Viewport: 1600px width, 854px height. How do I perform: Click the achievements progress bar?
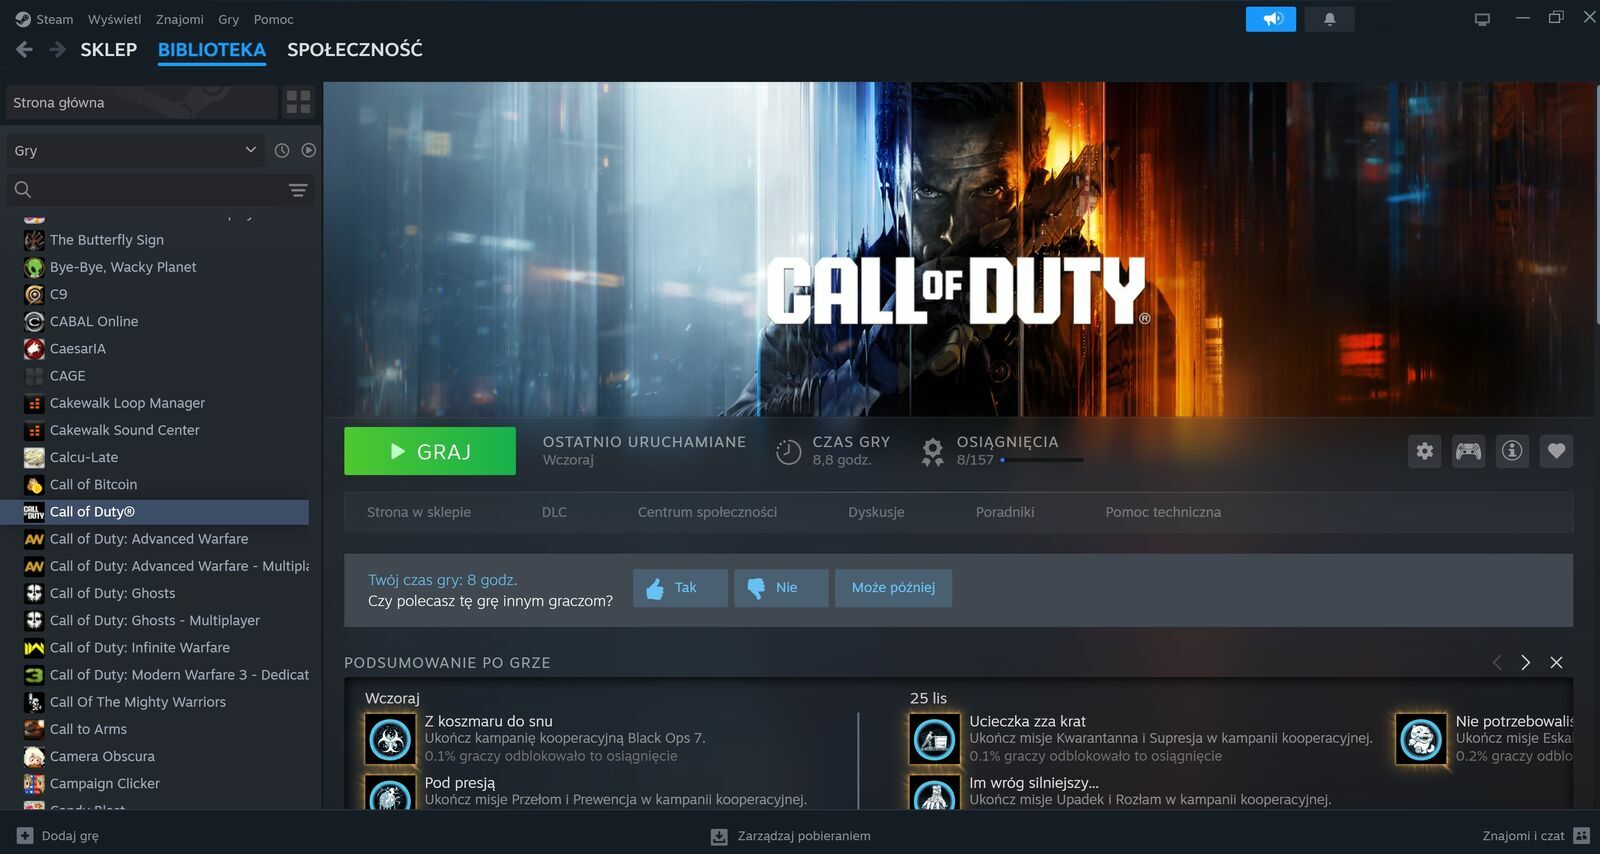[x=1041, y=460]
